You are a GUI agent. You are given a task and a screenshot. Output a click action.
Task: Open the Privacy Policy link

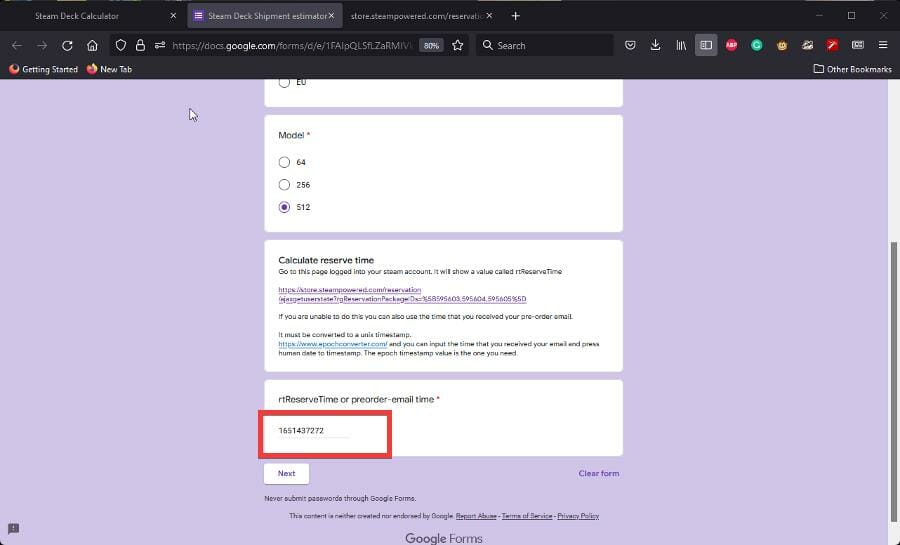coord(578,516)
